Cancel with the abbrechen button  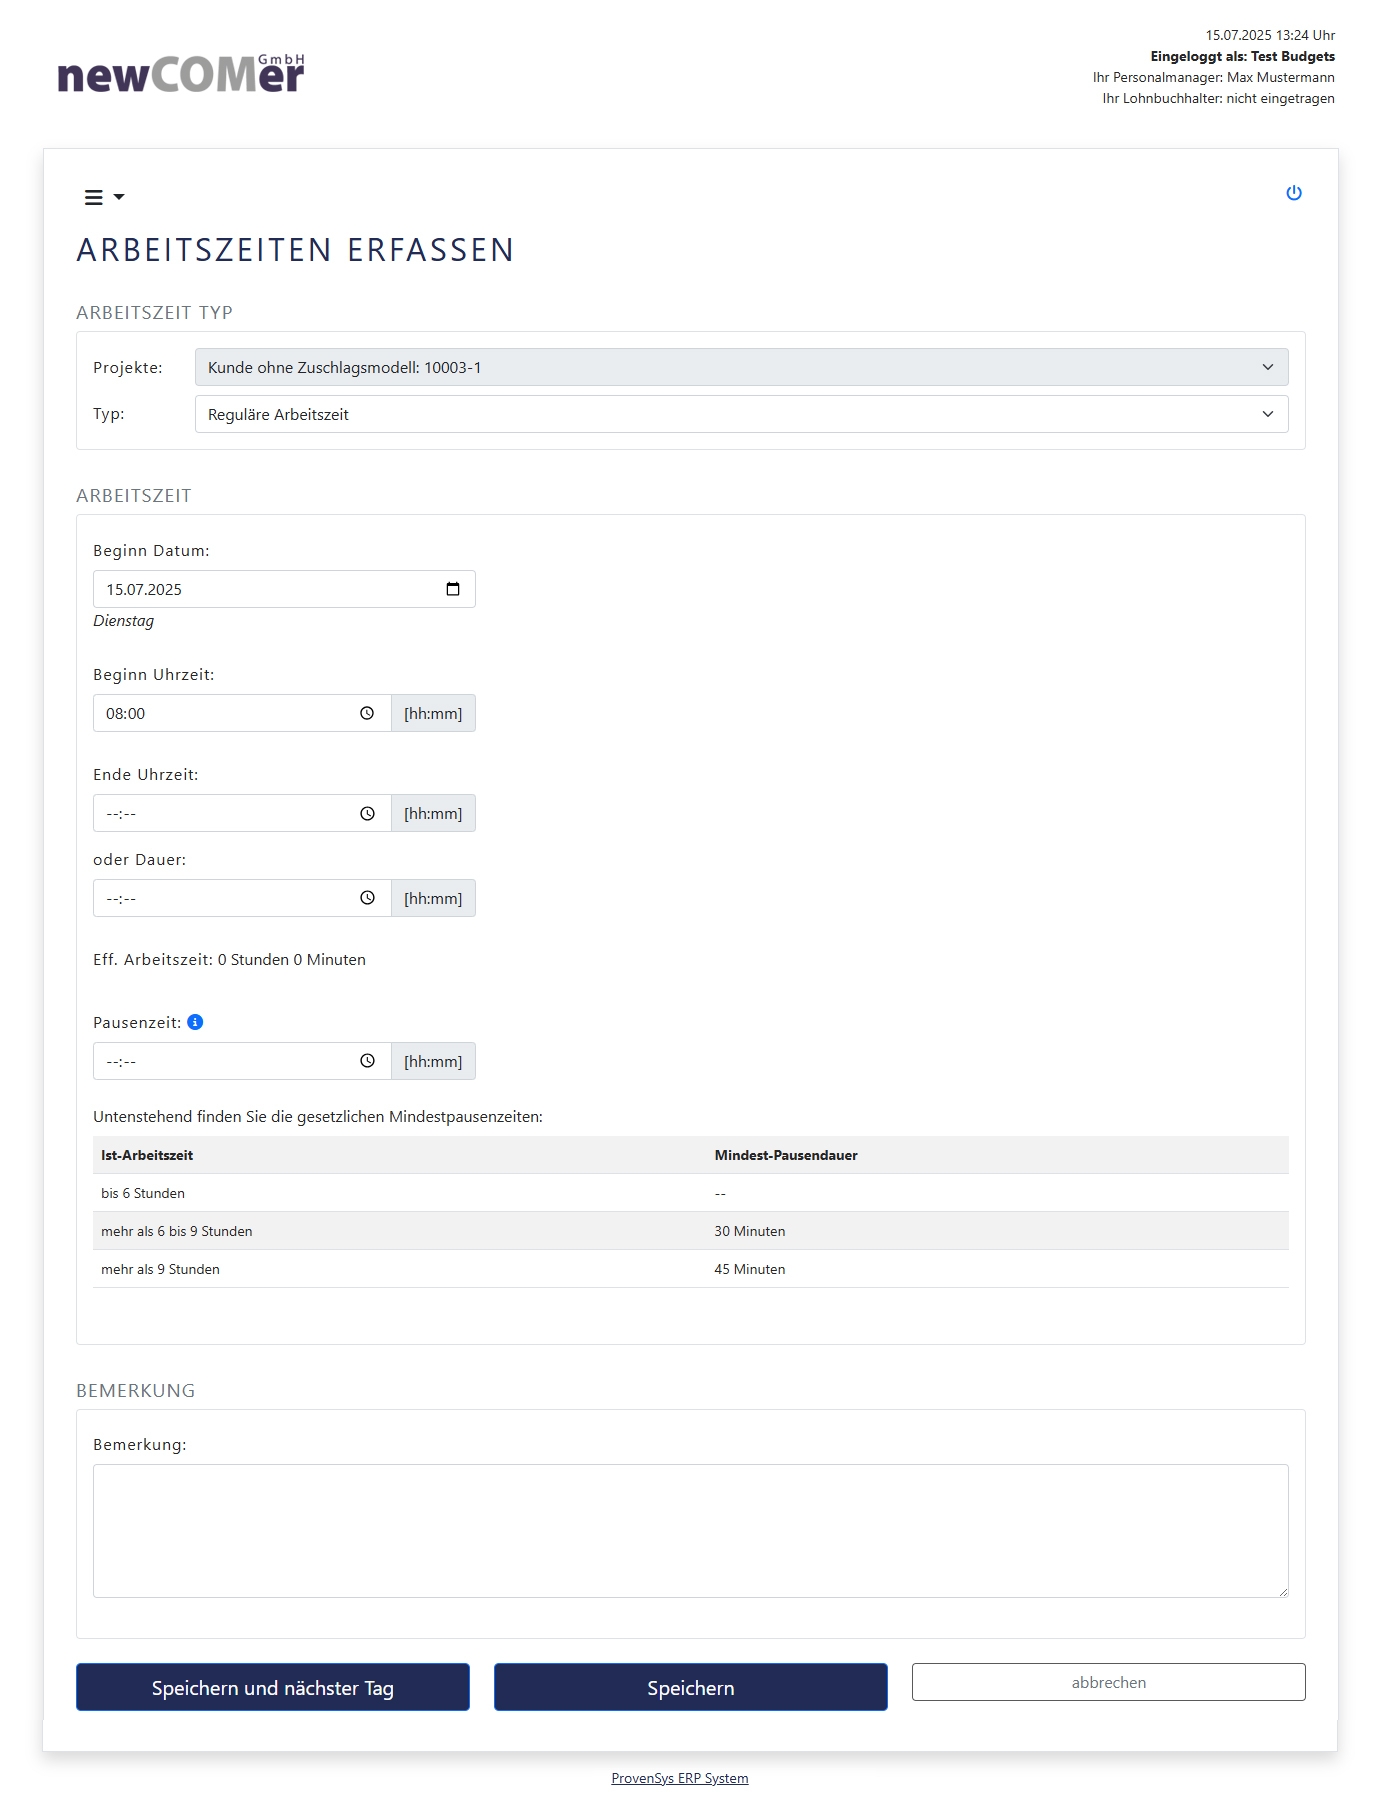(x=1108, y=1682)
